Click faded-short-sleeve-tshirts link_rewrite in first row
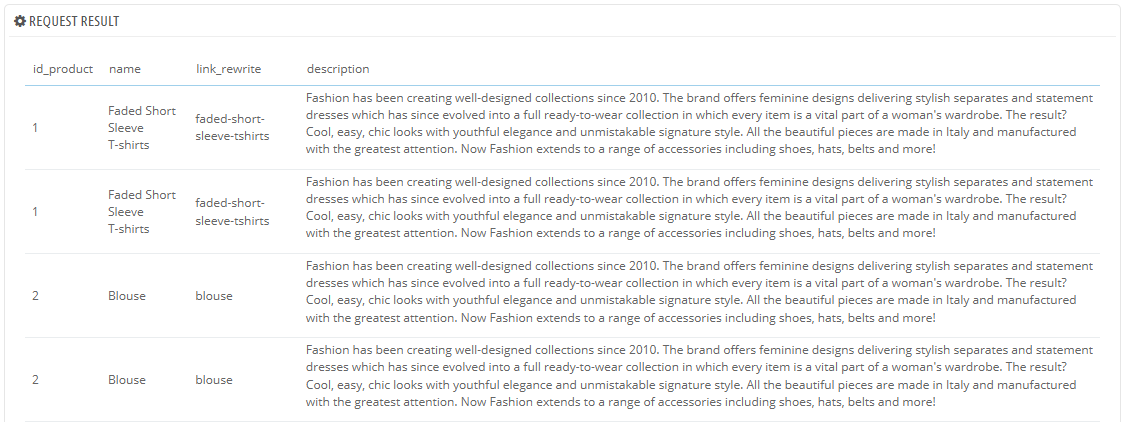Viewport: 1125px width, 422px height. click(x=233, y=128)
